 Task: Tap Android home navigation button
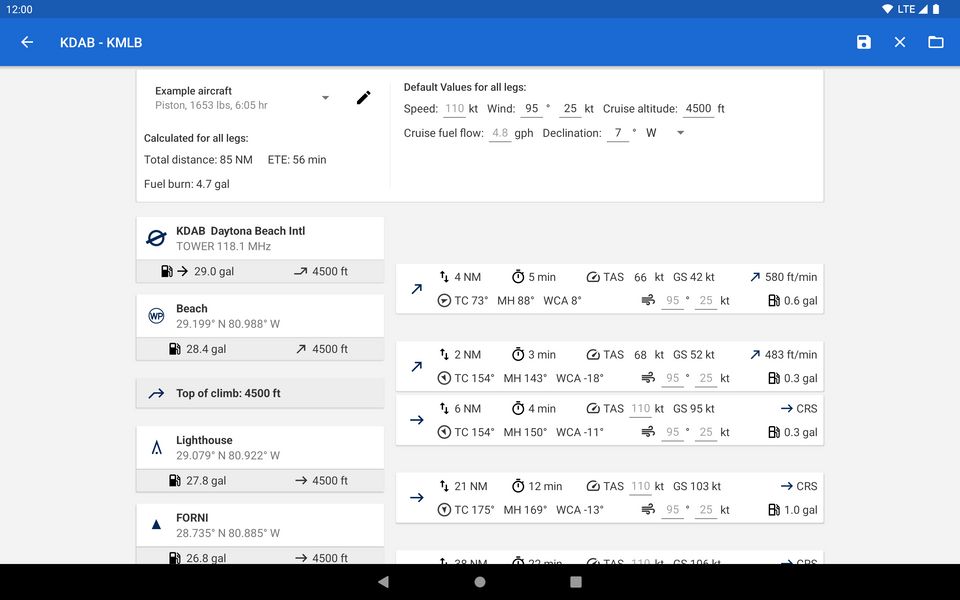coord(480,582)
